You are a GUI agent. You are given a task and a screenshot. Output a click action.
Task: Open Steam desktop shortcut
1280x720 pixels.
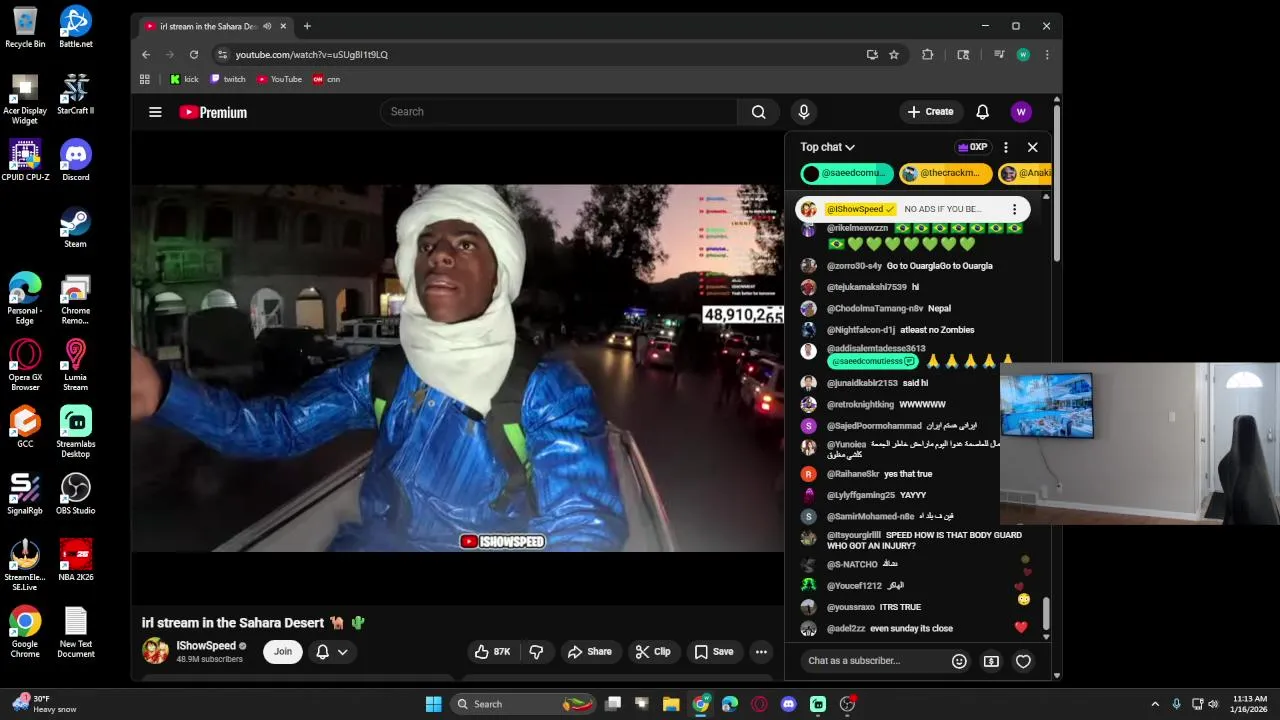tap(76, 227)
